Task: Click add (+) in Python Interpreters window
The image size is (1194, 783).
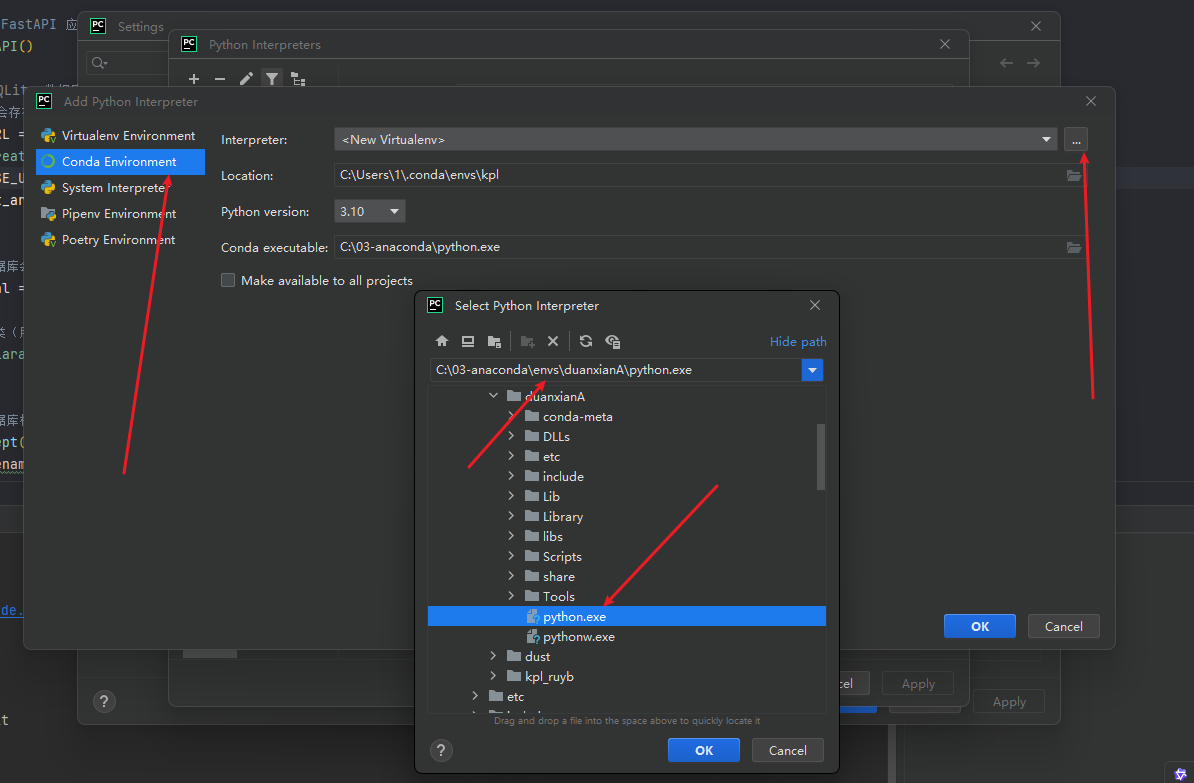Action: coord(194,79)
